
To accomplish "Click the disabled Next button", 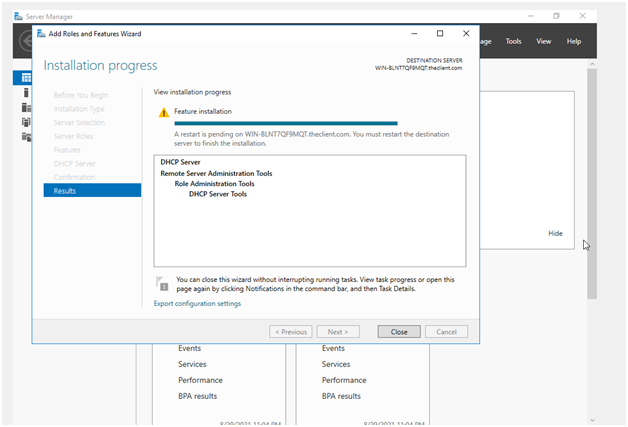I will tap(338, 332).
